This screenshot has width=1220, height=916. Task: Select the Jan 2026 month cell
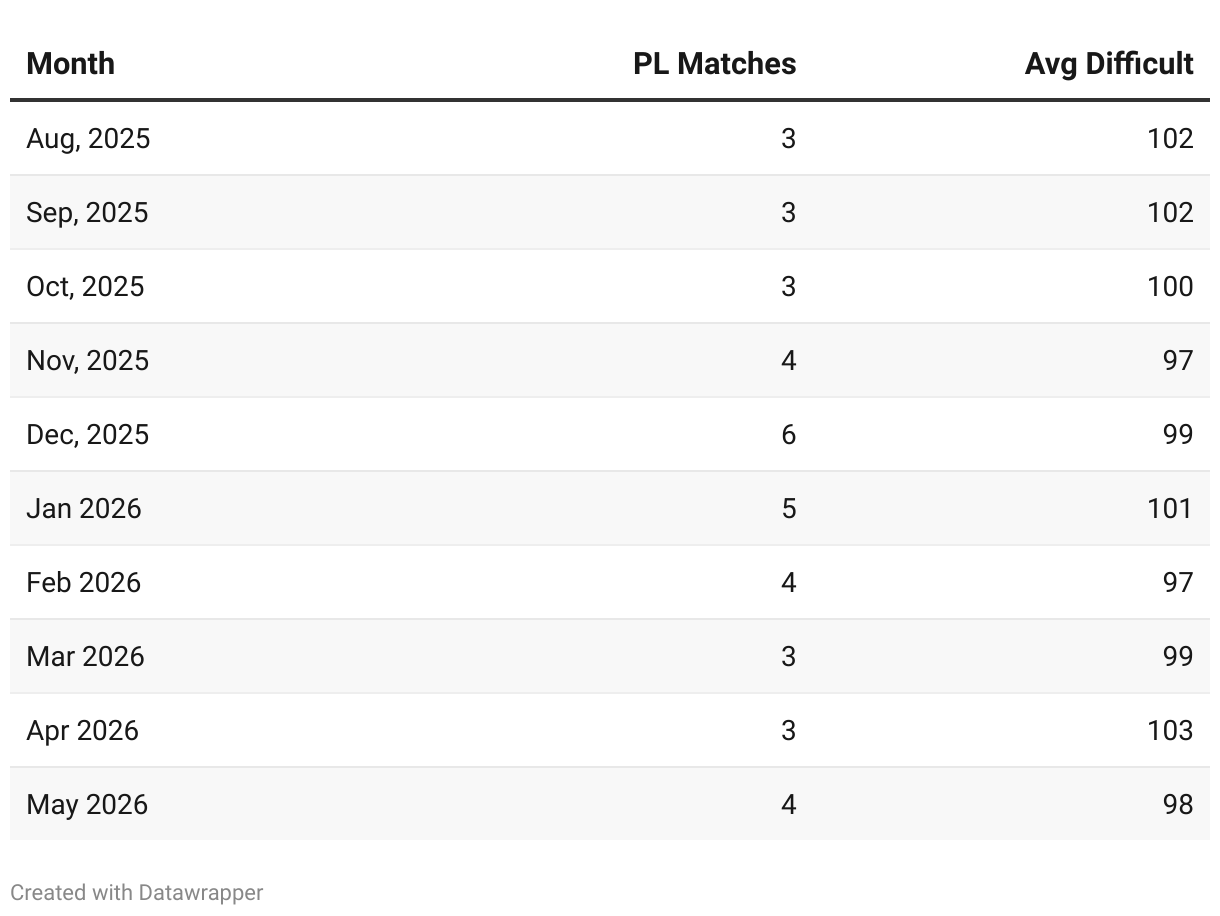click(84, 508)
